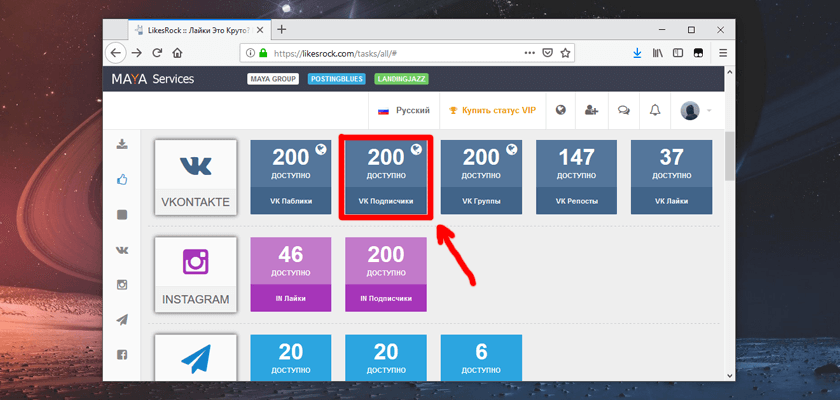Click the Facebook icon in left sidebar
Screen dimensions: 840x400
tap(122, 354)
